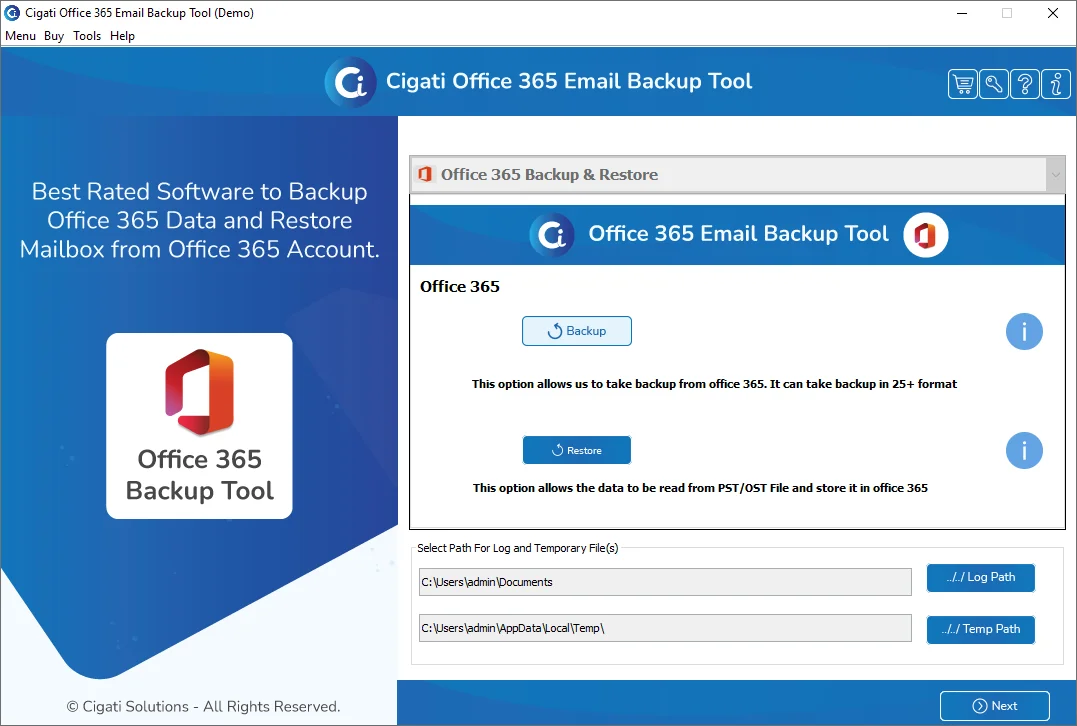Click the Cigati Solutions copyright text
The height and width of the screenshot is (726, 1077).
[x=203, y=706]
